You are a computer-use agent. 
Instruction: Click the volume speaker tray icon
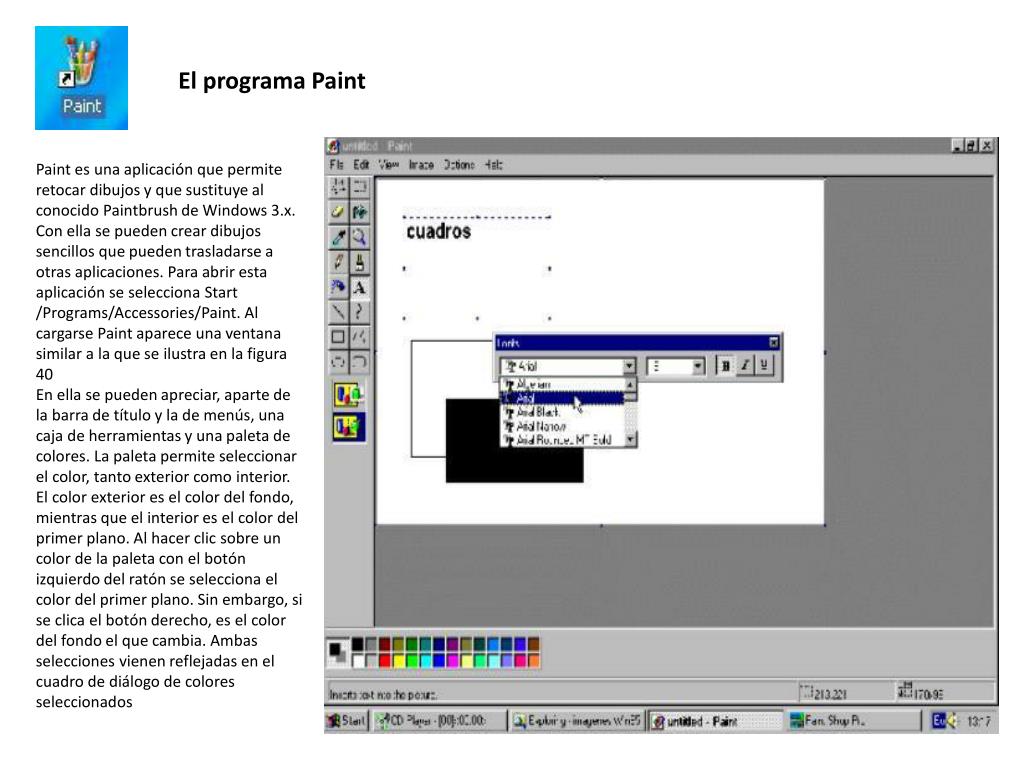[x=954, y=721]
